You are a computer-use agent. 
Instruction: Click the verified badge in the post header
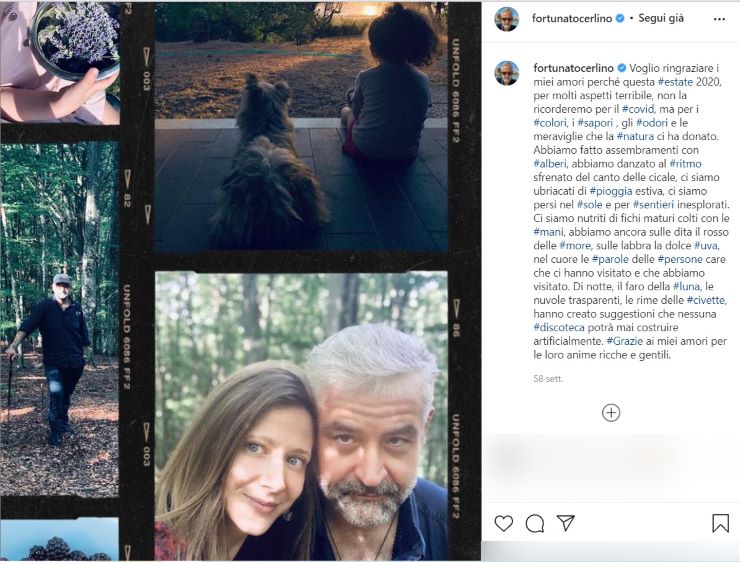[620, 19]
